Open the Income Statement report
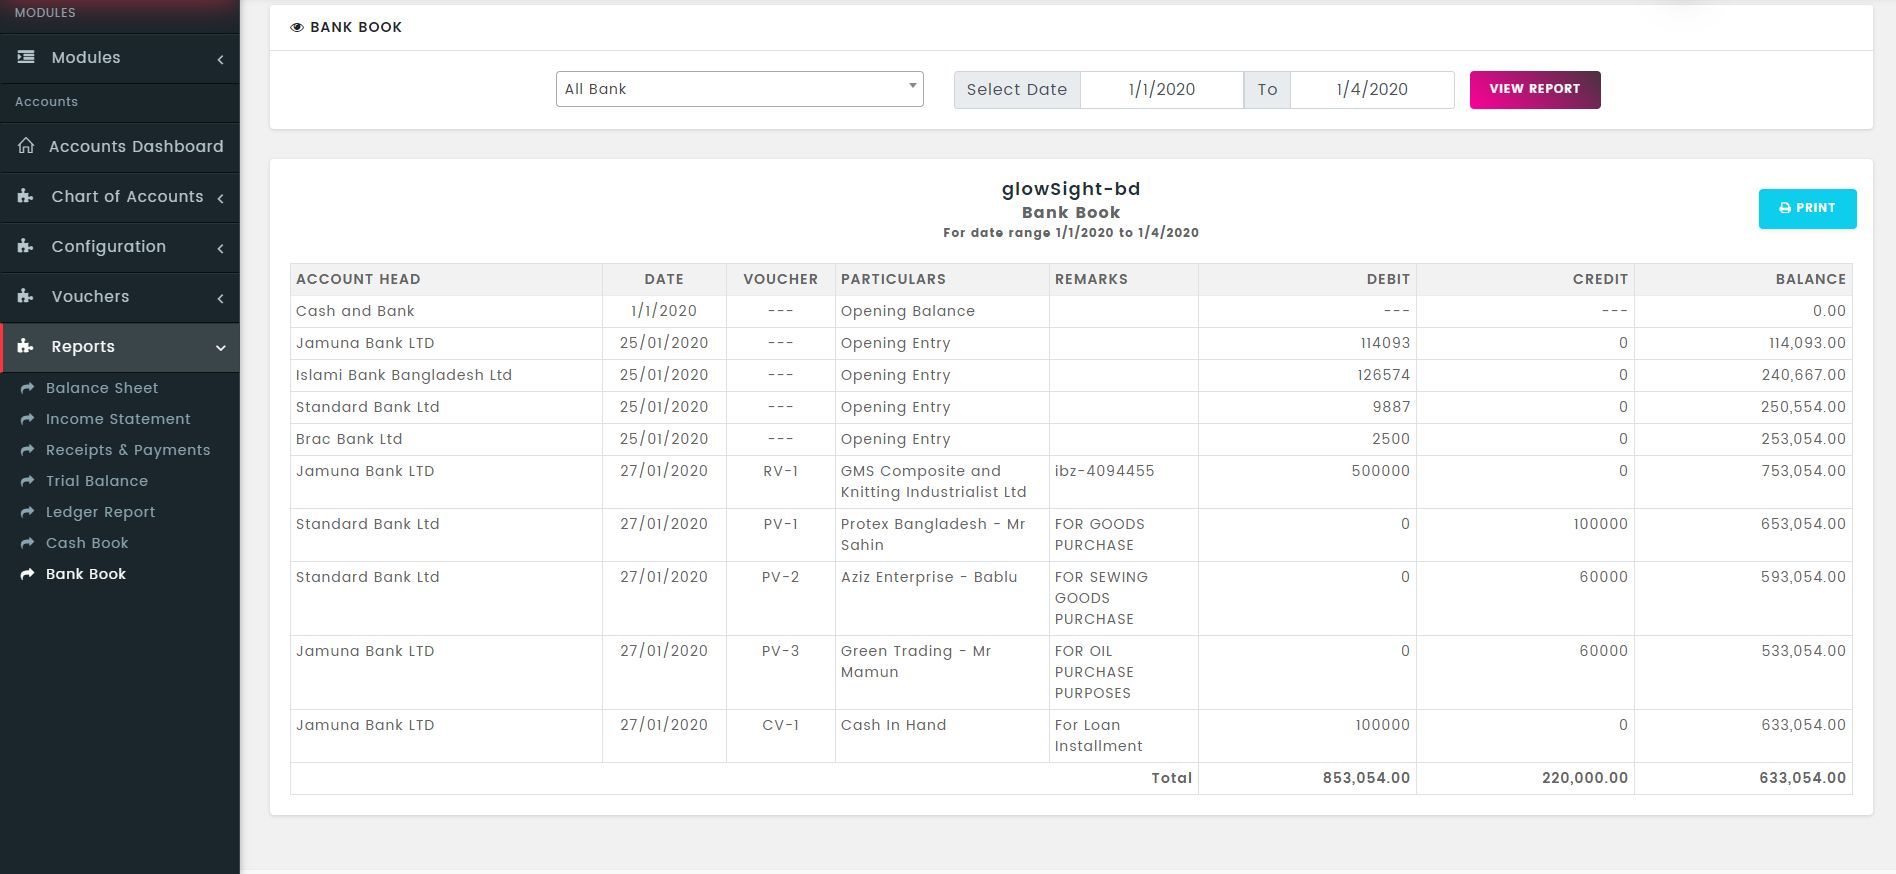The height and width of the screenshot is (874, 1896). pyautogui.click(x=118, y=419)
